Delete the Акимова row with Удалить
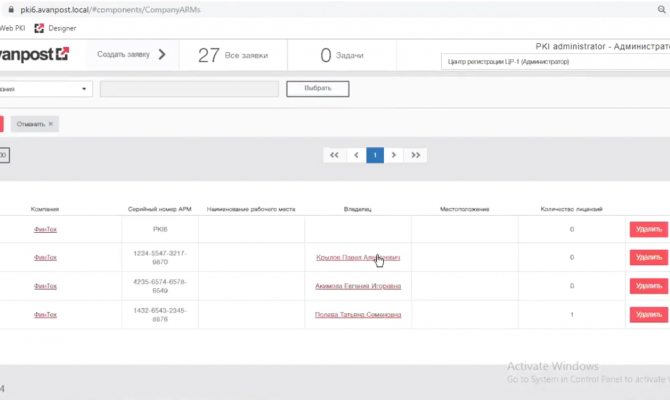 click(649, 286)
